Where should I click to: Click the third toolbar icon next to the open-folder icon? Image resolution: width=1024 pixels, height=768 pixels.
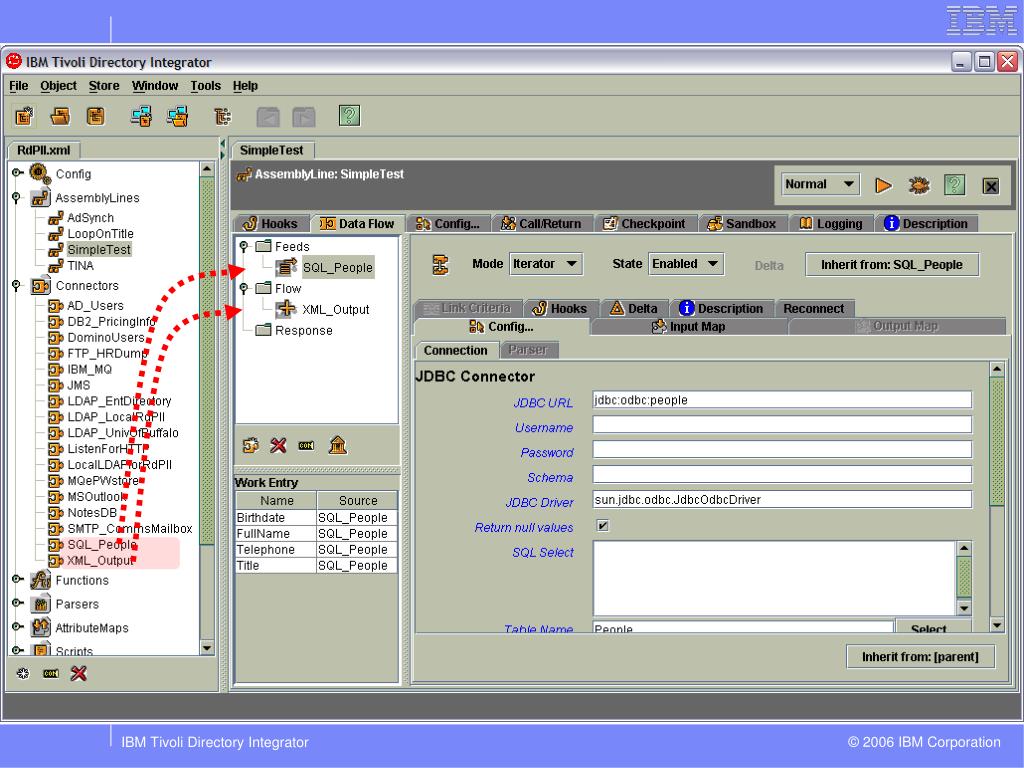[x=95, y=116]
